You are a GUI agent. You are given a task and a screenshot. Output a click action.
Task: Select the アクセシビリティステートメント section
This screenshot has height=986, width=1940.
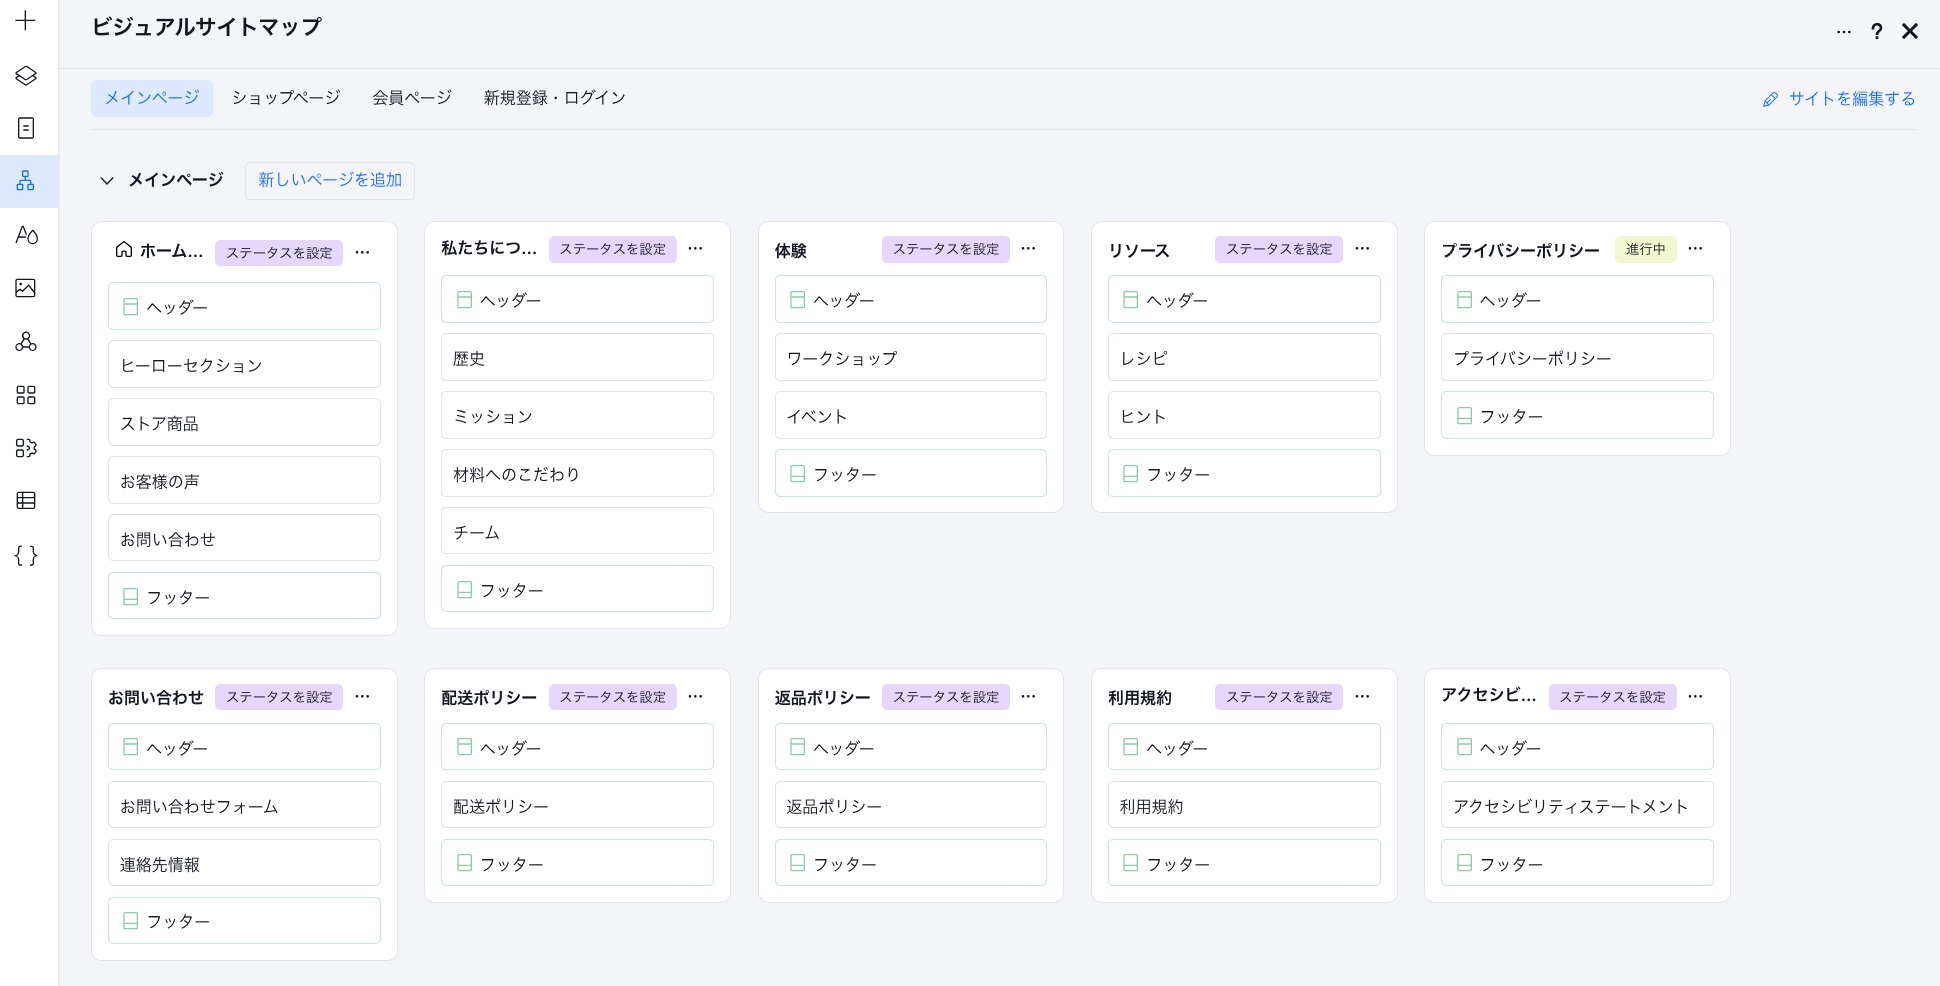coord(1577,805)
